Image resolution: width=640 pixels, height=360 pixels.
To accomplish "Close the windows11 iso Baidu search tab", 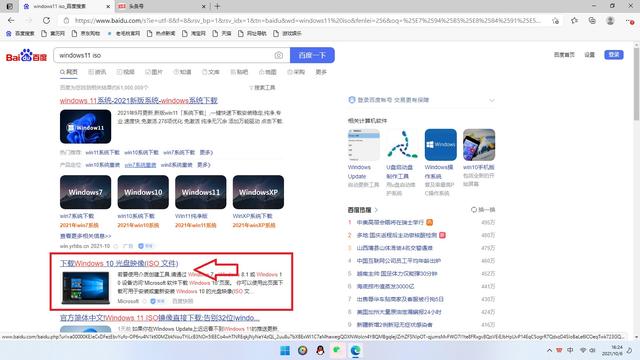I will click(x=108, y=7).
